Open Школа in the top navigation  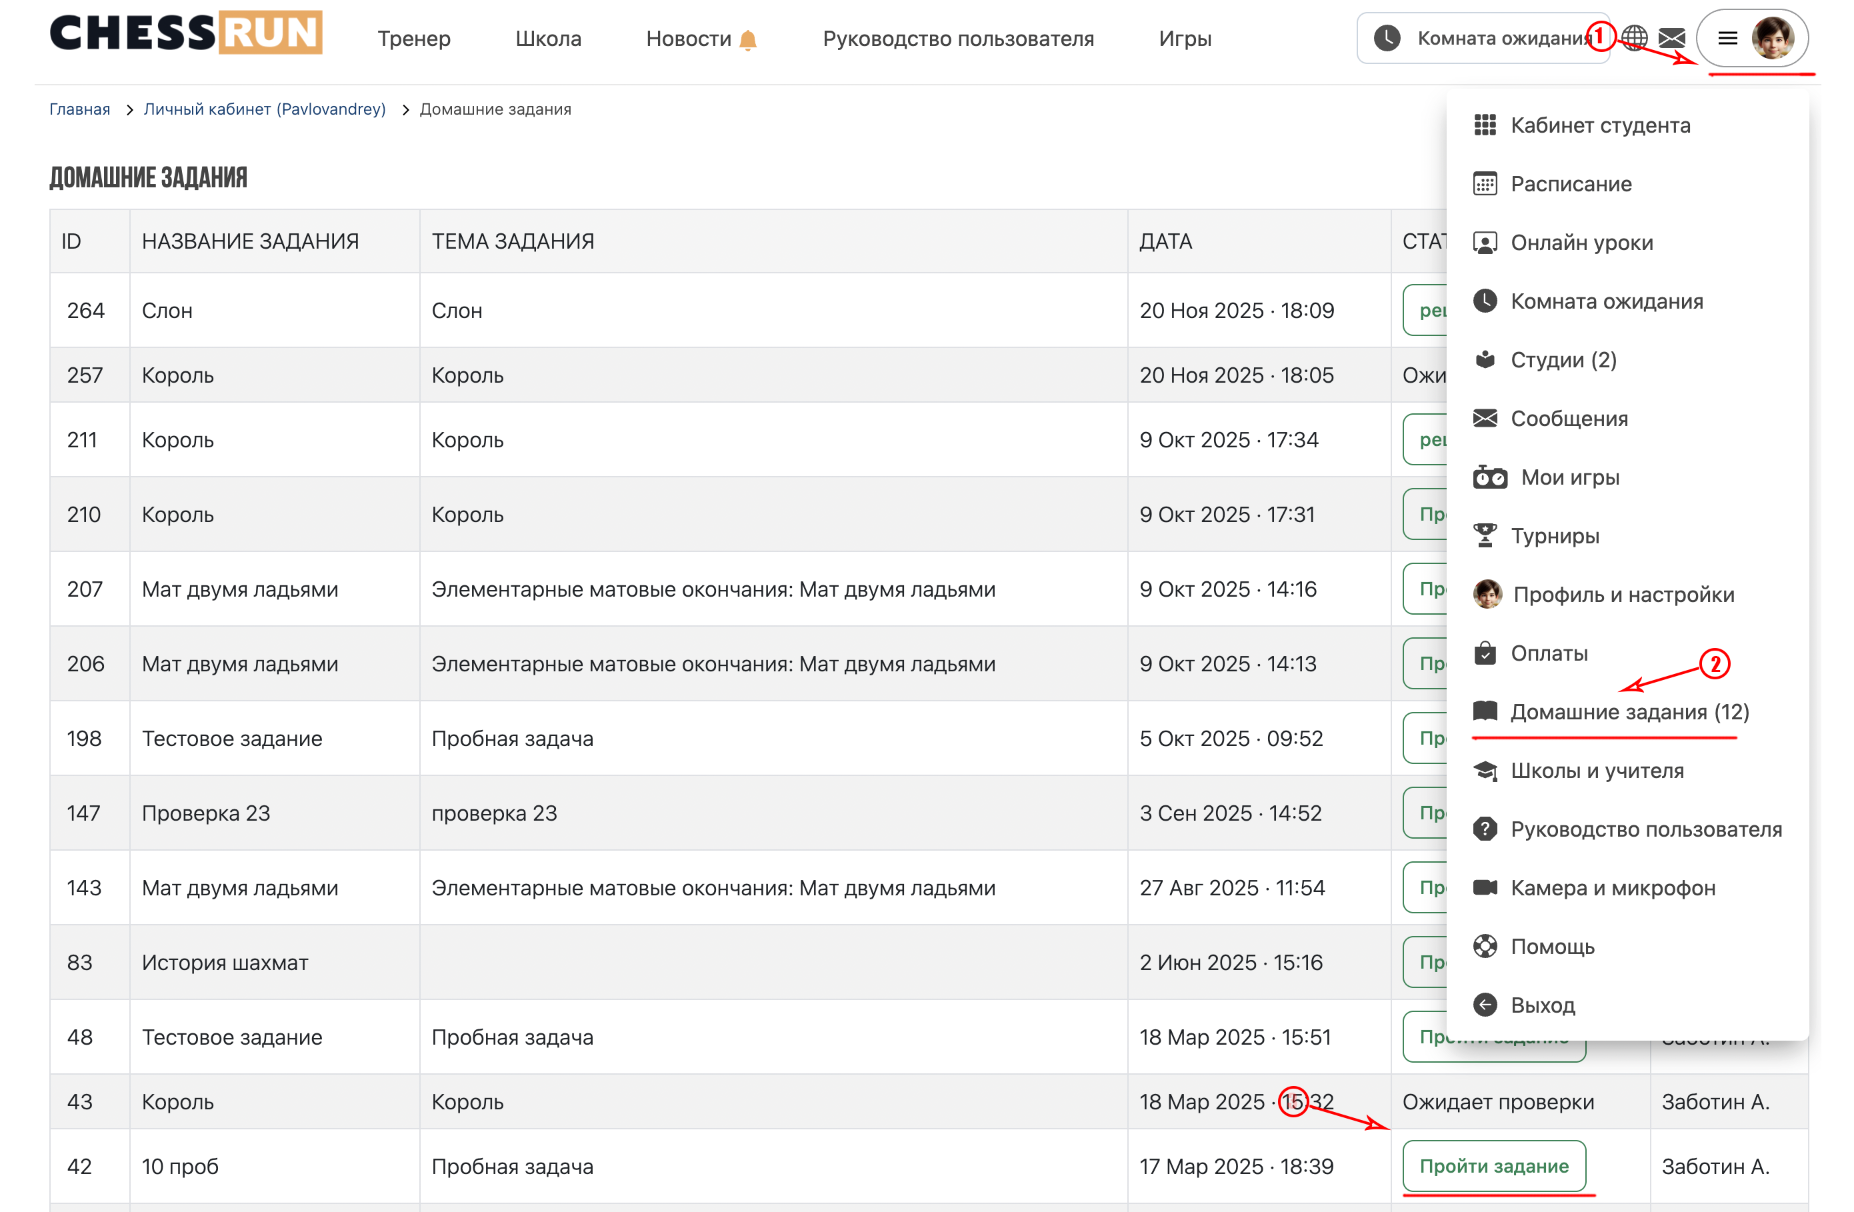tap(548, 39)
